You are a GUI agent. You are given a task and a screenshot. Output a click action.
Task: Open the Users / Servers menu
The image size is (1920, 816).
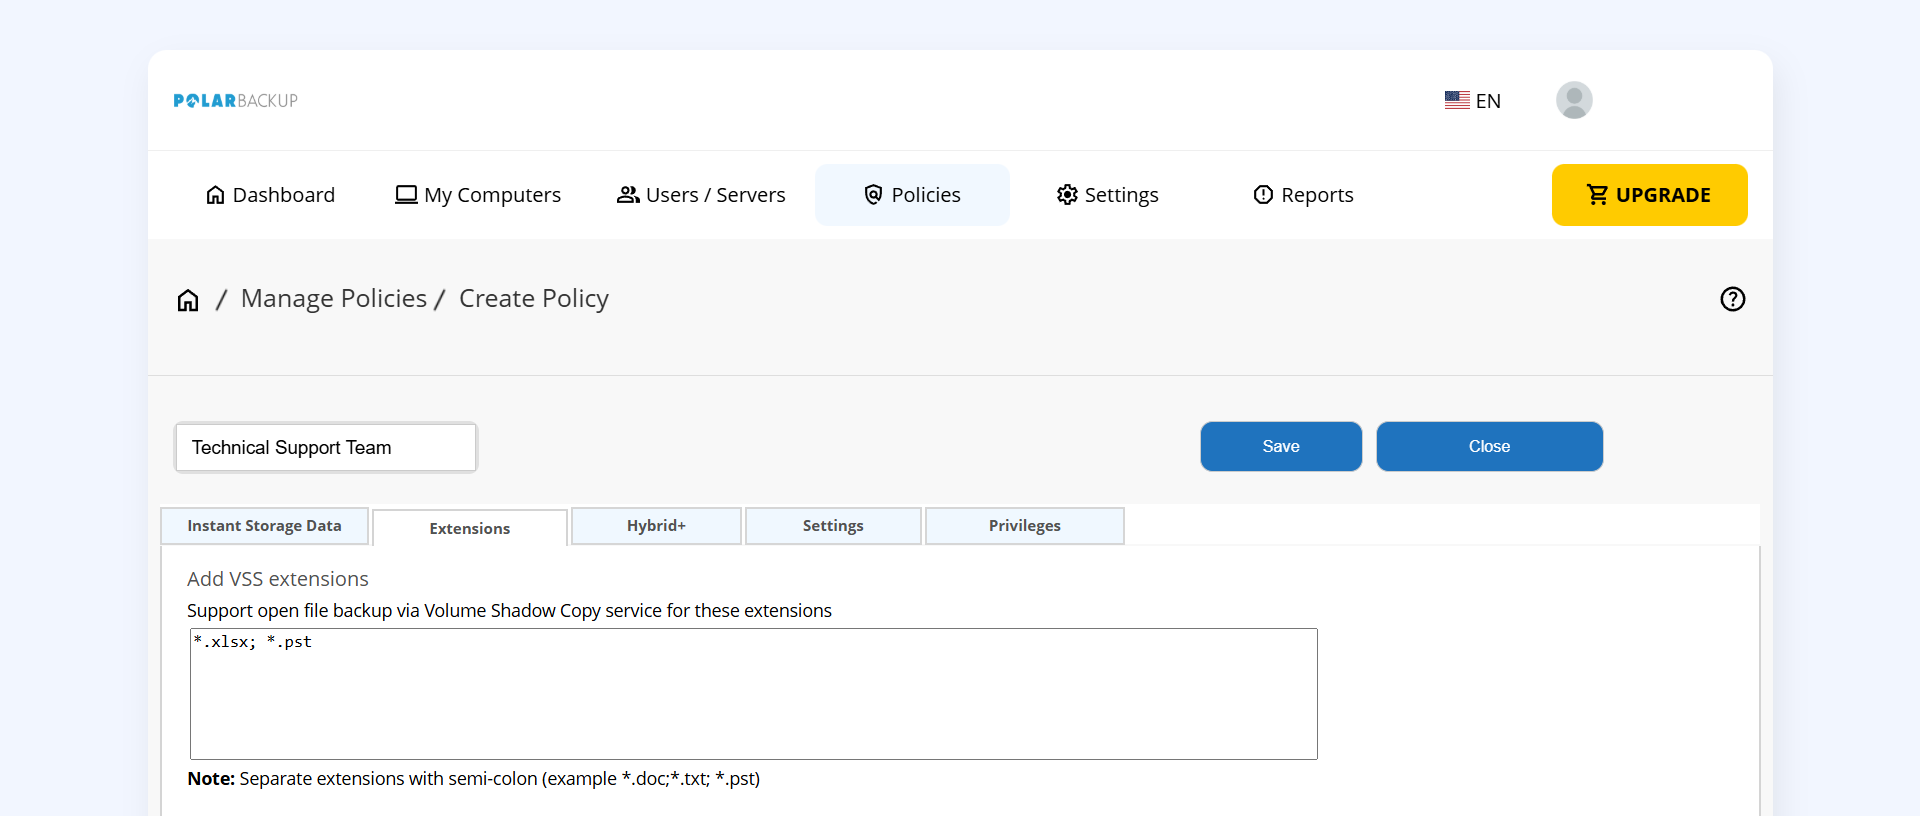click(701, 195)
